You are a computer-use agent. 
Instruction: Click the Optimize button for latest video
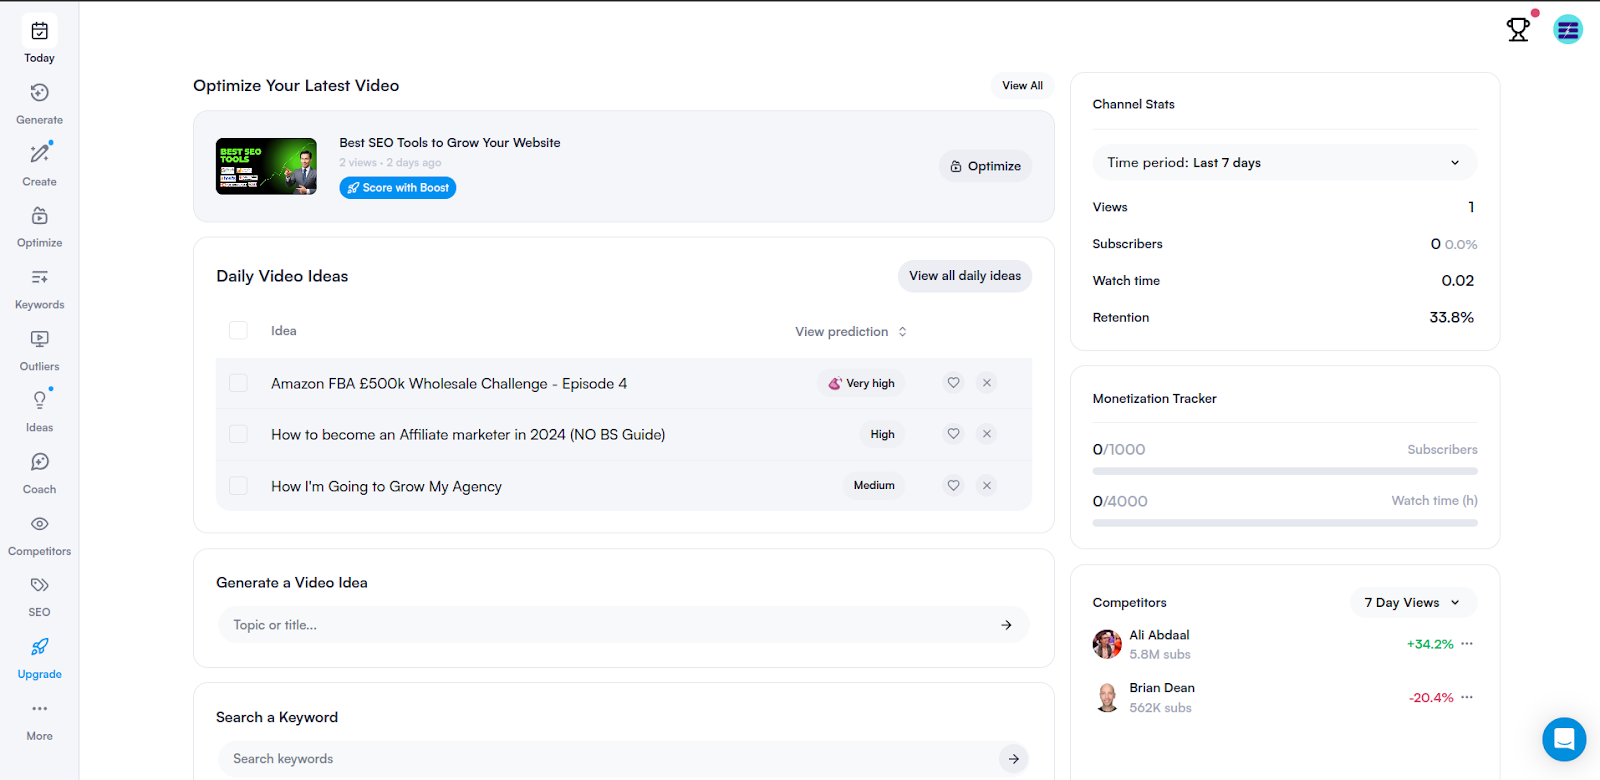986,166
